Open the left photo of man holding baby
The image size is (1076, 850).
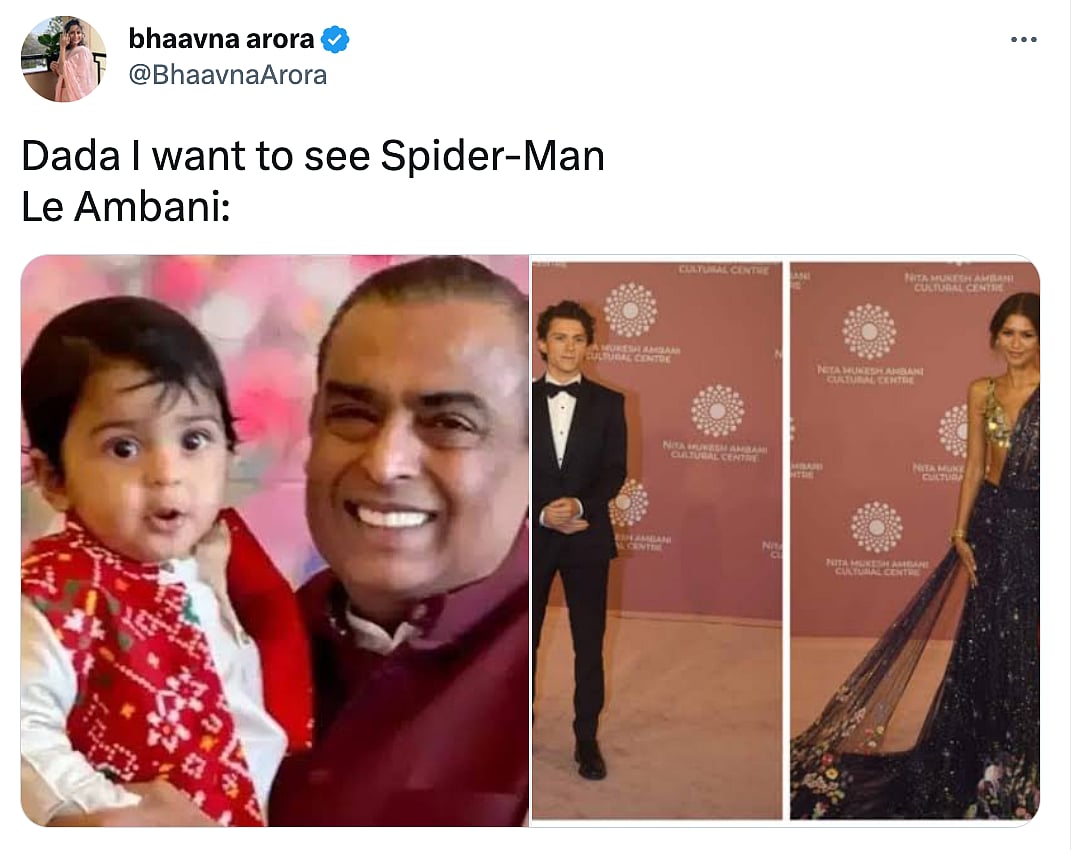pos(275,540)
